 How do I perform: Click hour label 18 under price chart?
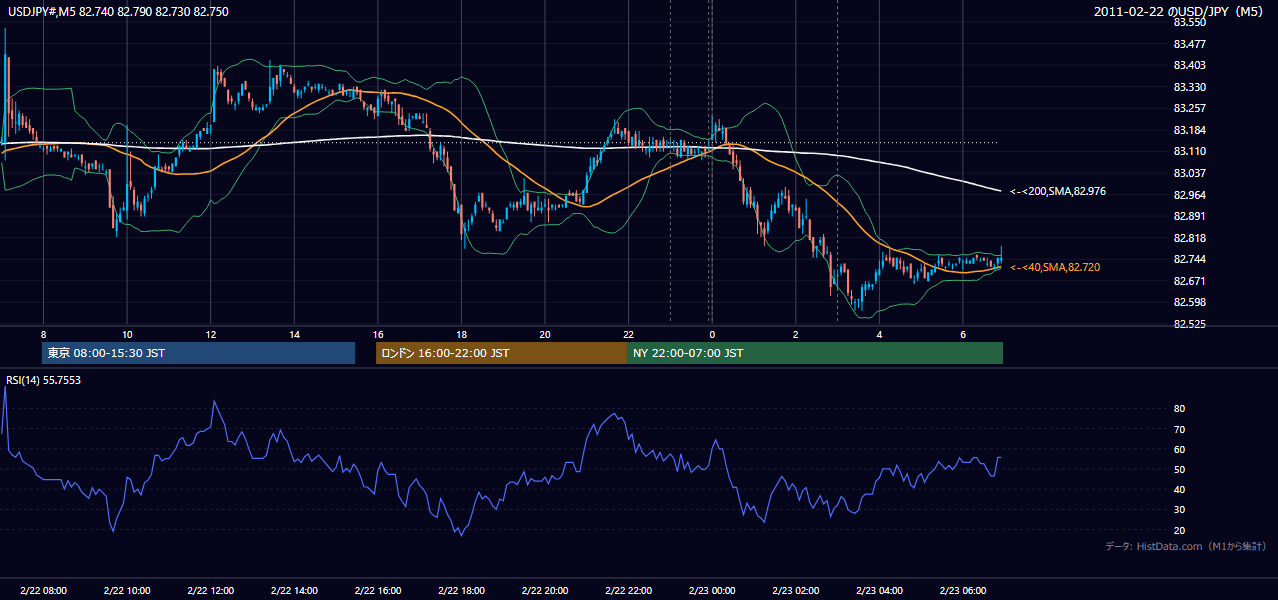461,334
